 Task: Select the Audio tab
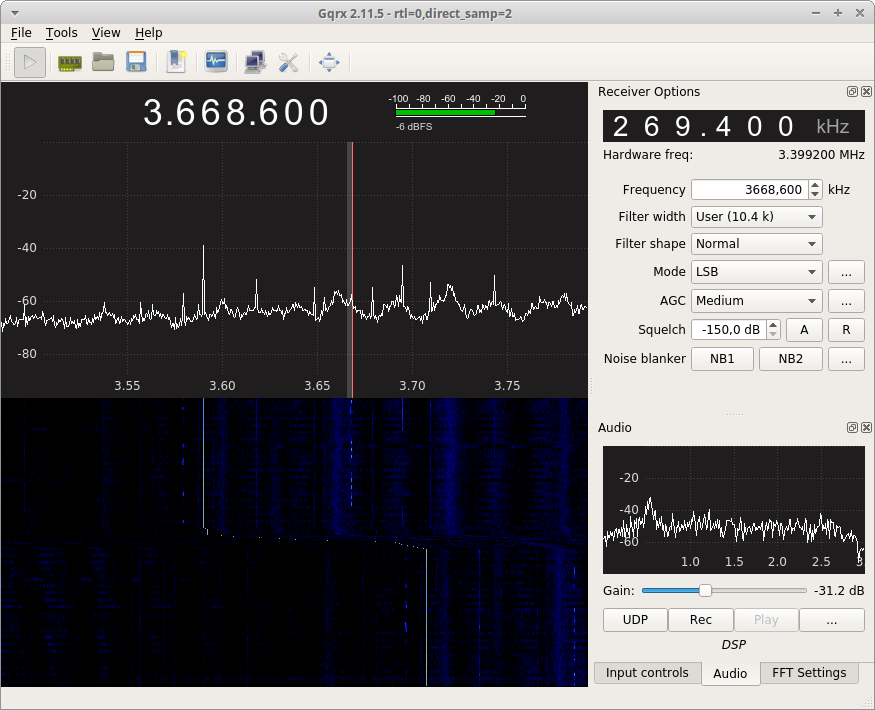click(x=730, y=673)
